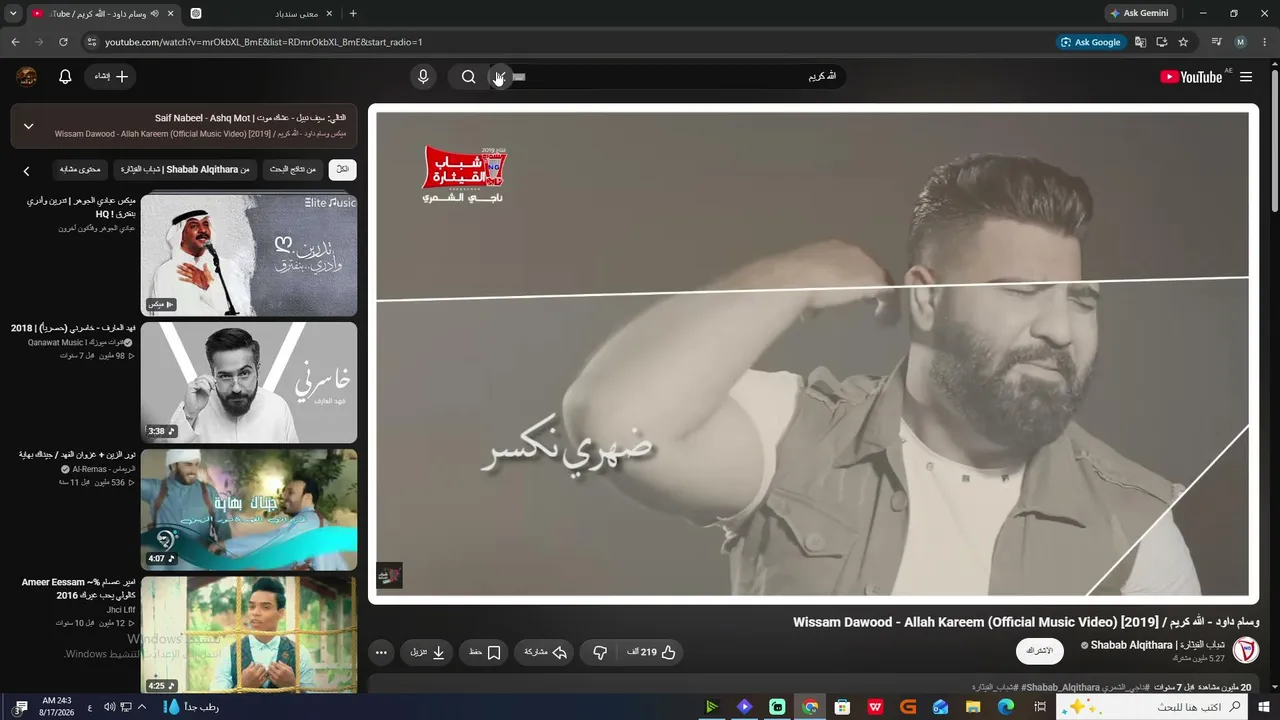This screenshot has height=720, width=1280.
Task: Click Ask Google in address bar
Action: click(x=1091, y=42)
